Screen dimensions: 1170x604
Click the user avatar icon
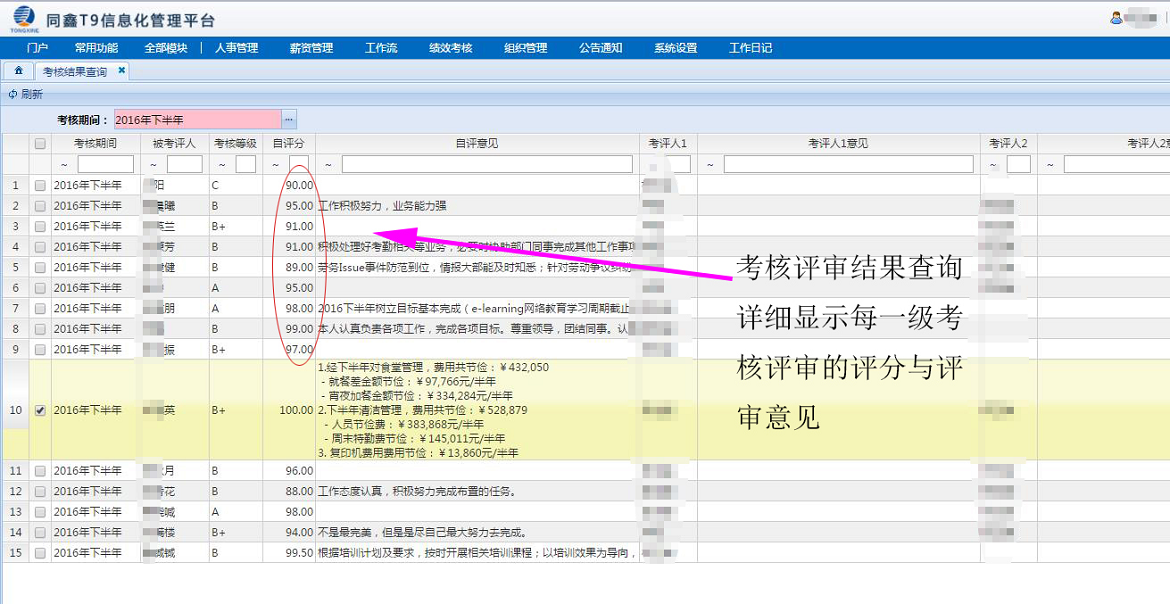(1116, 17)
